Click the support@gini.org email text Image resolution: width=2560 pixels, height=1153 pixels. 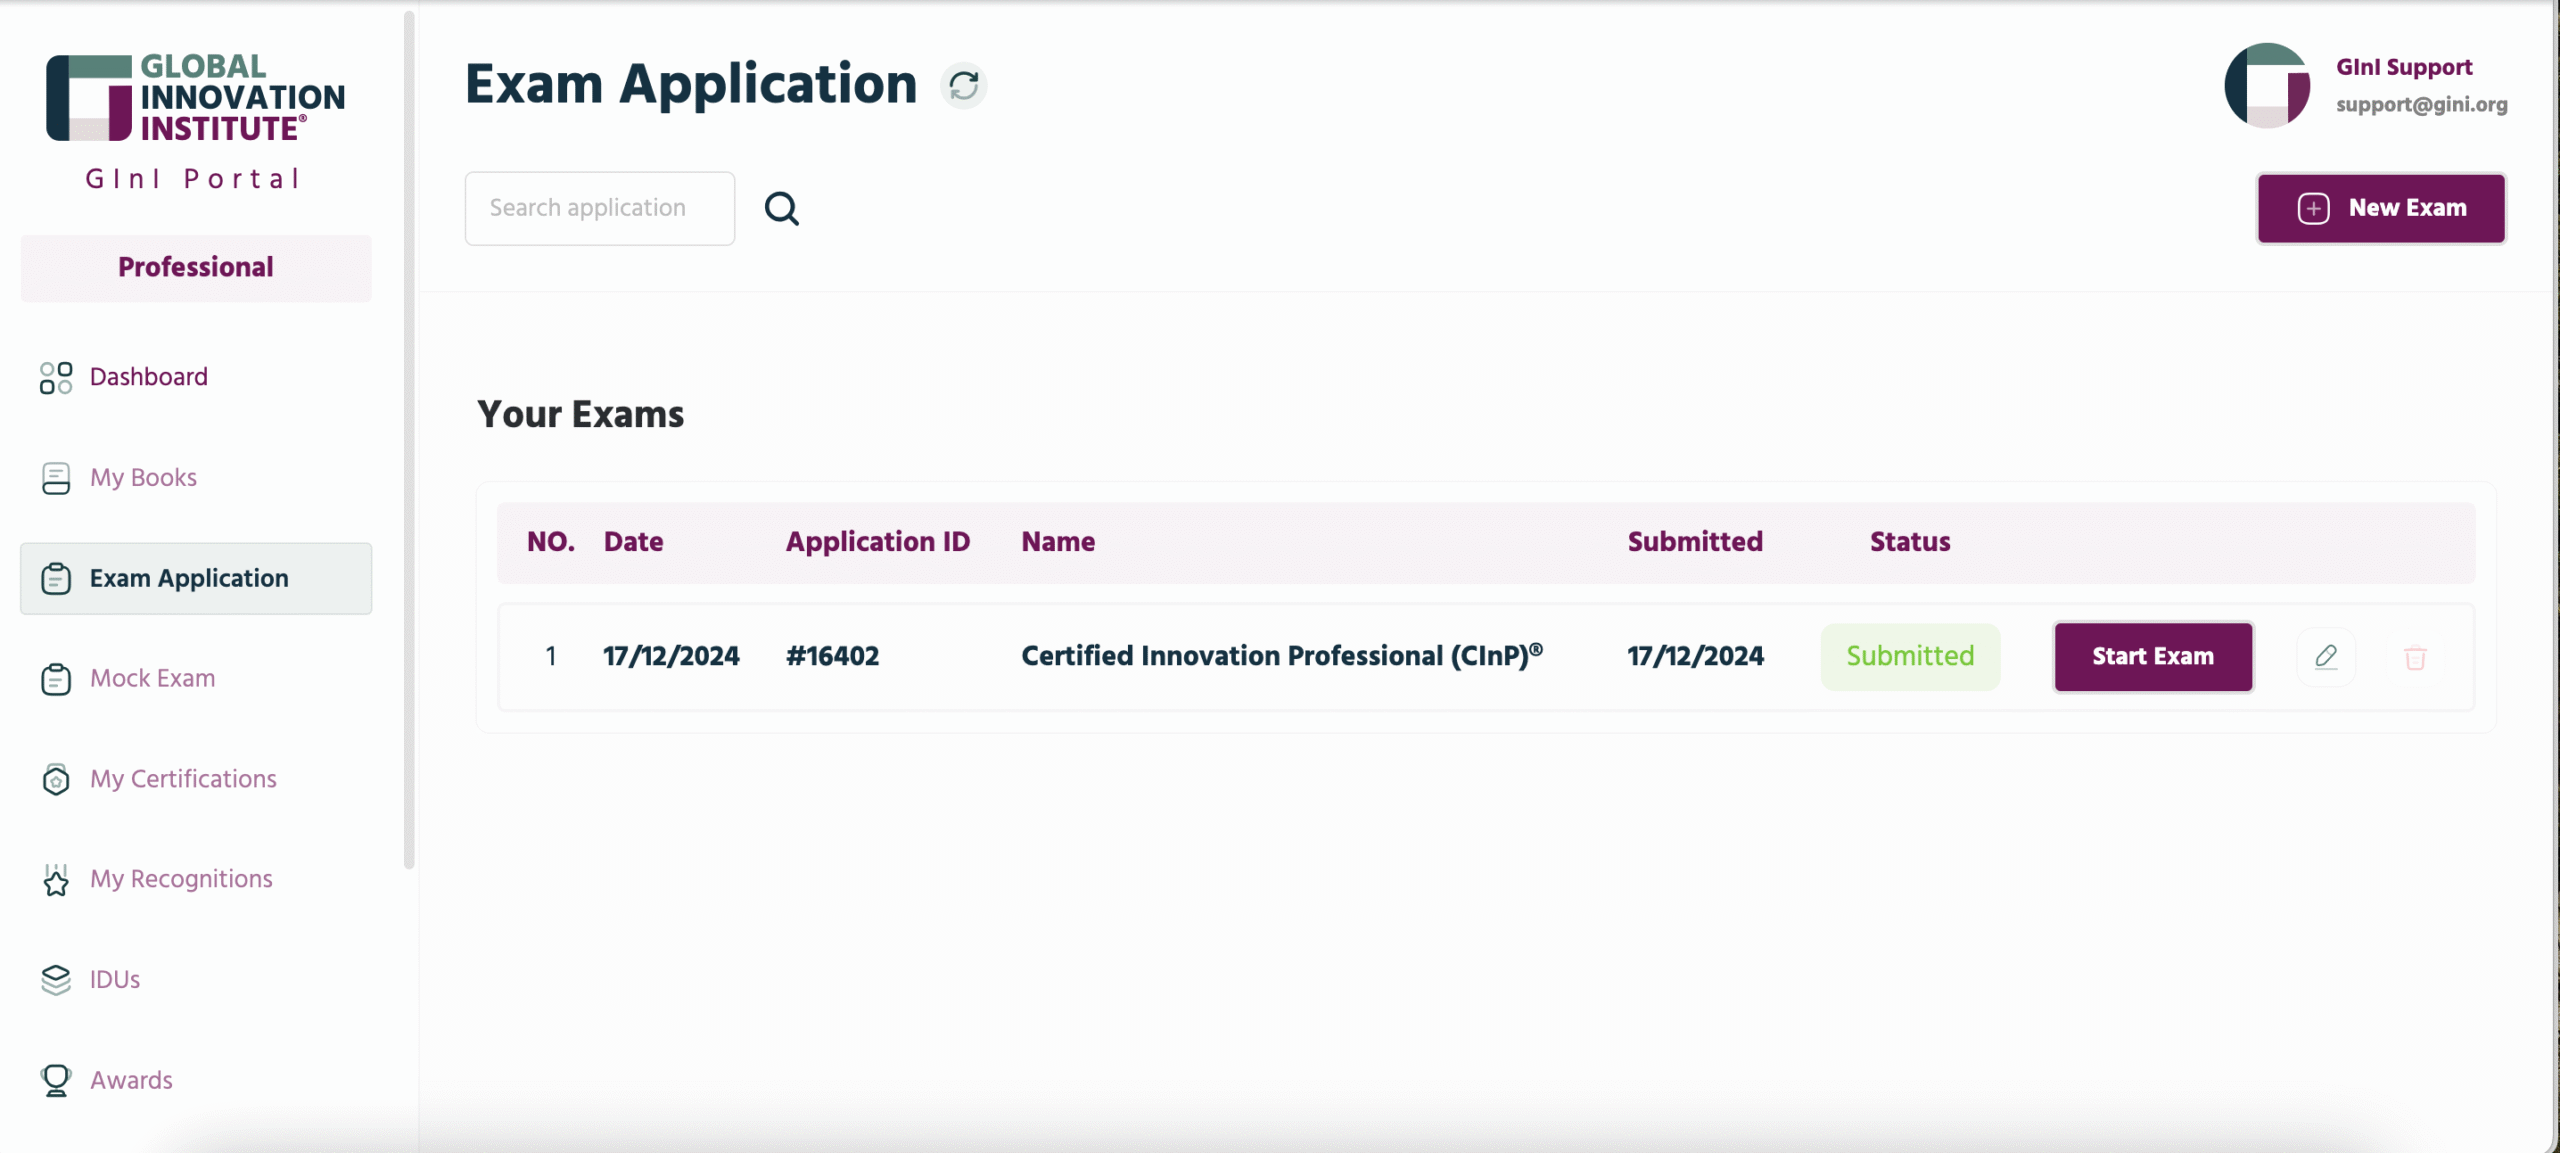click(x=2421, y=105)
